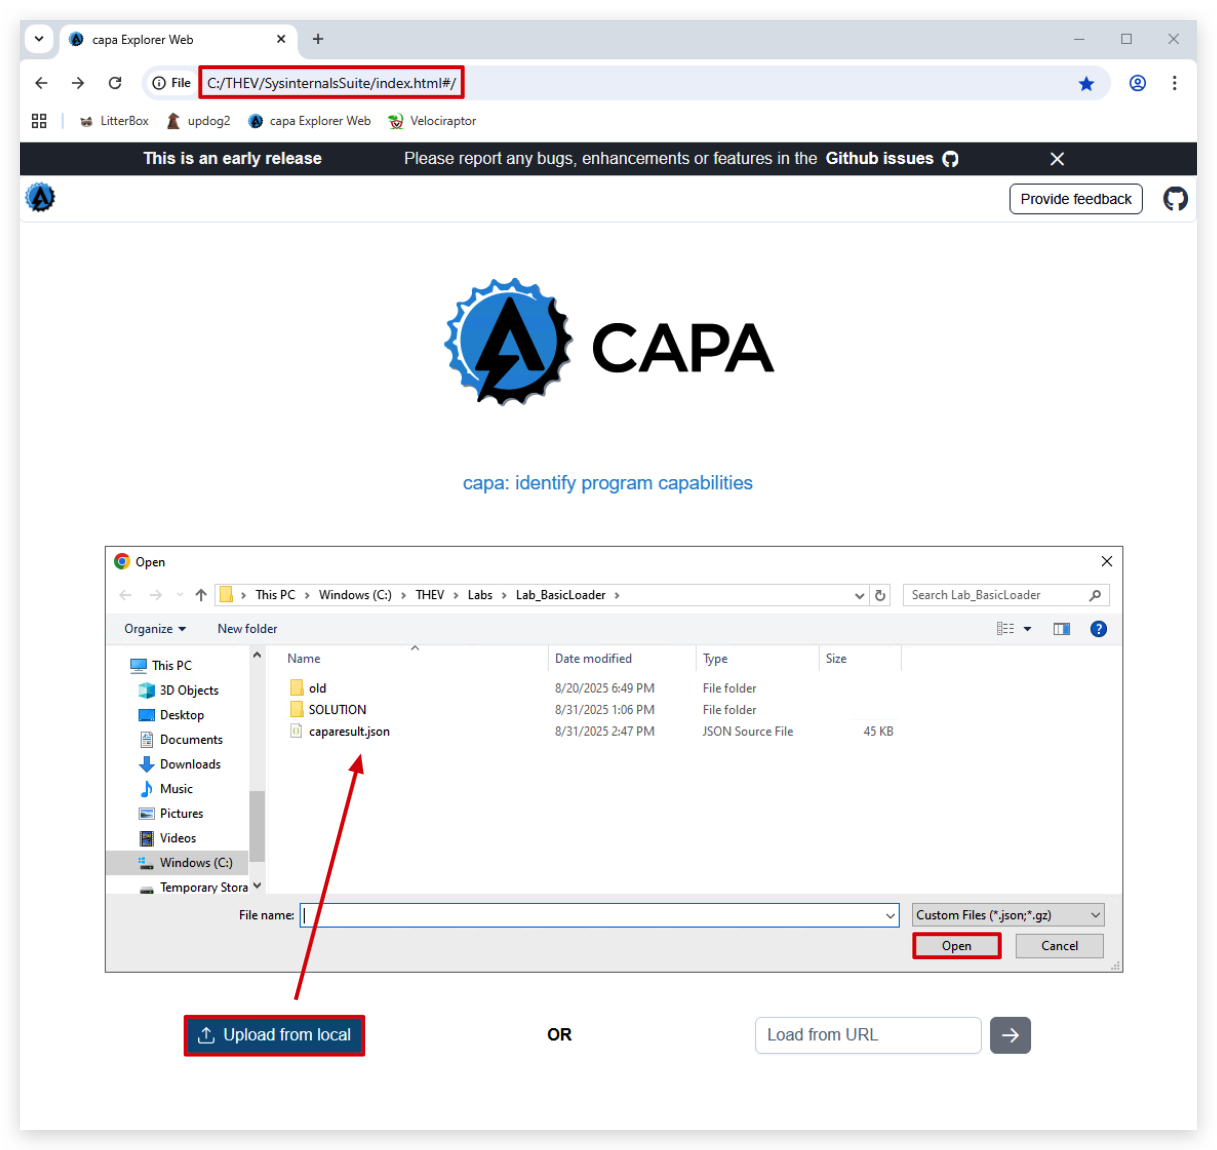Select the caparesult.json file
Image resolution: width=1217 pixels, height=1150 pixels.
(349, 732)
